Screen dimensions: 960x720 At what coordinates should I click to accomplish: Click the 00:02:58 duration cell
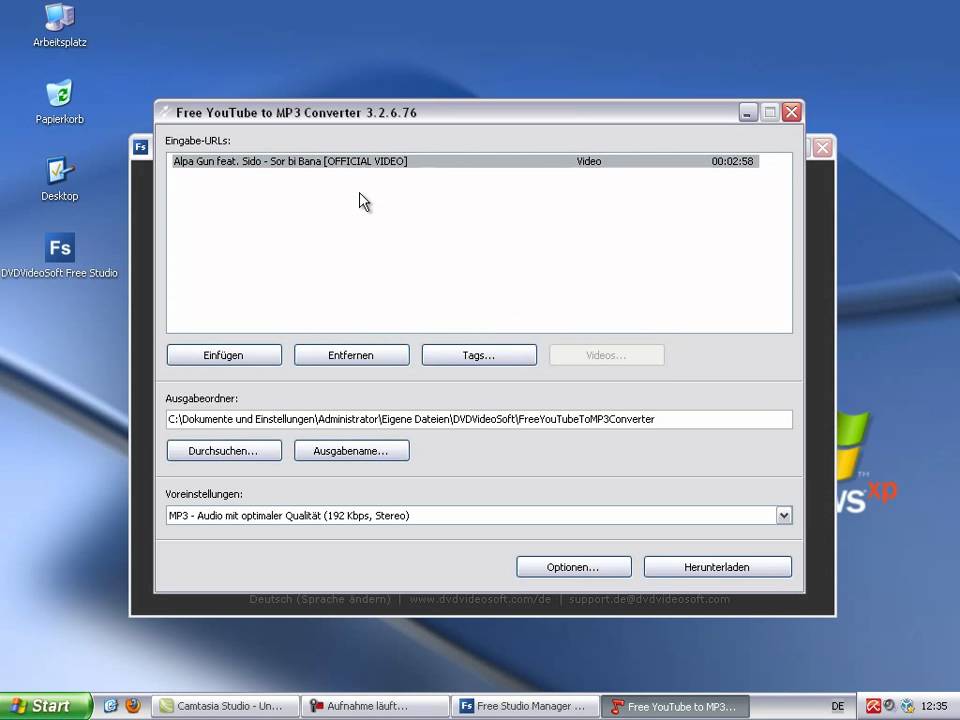732,161
